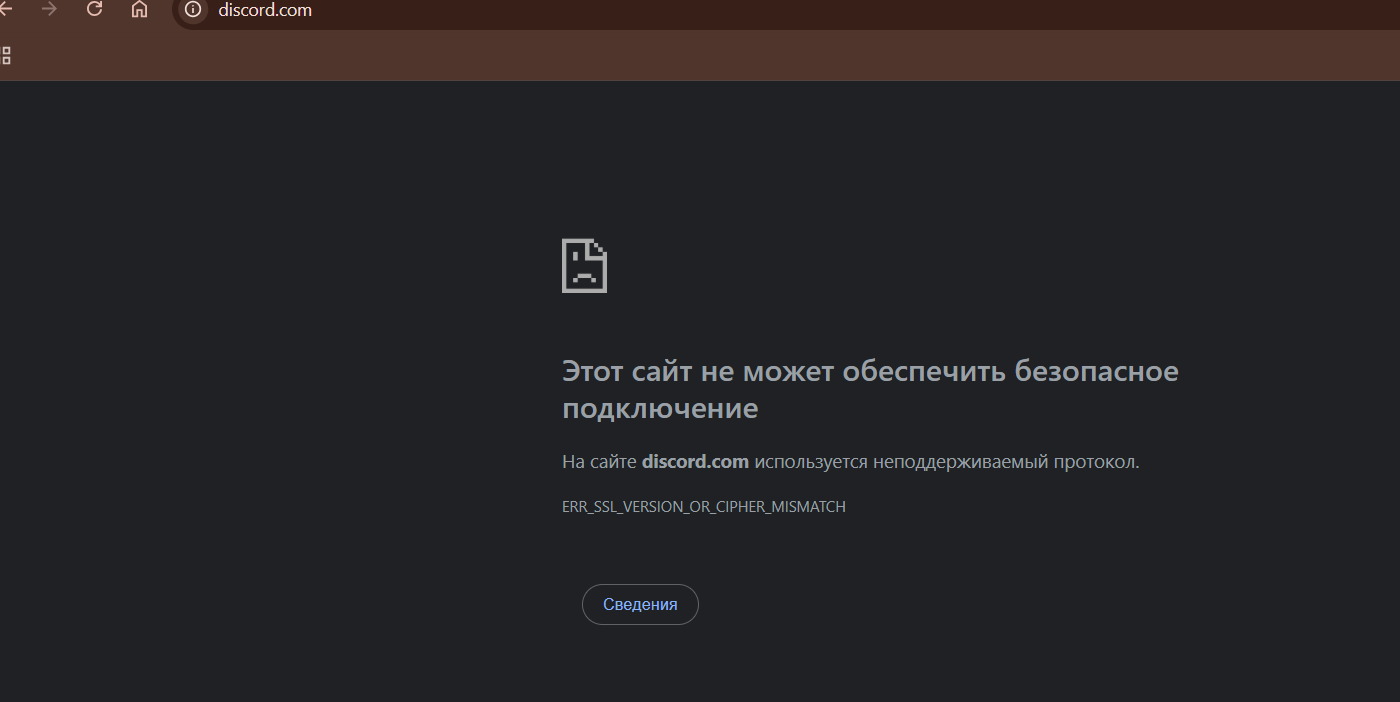Click the Сведения button

pos(640,604)
